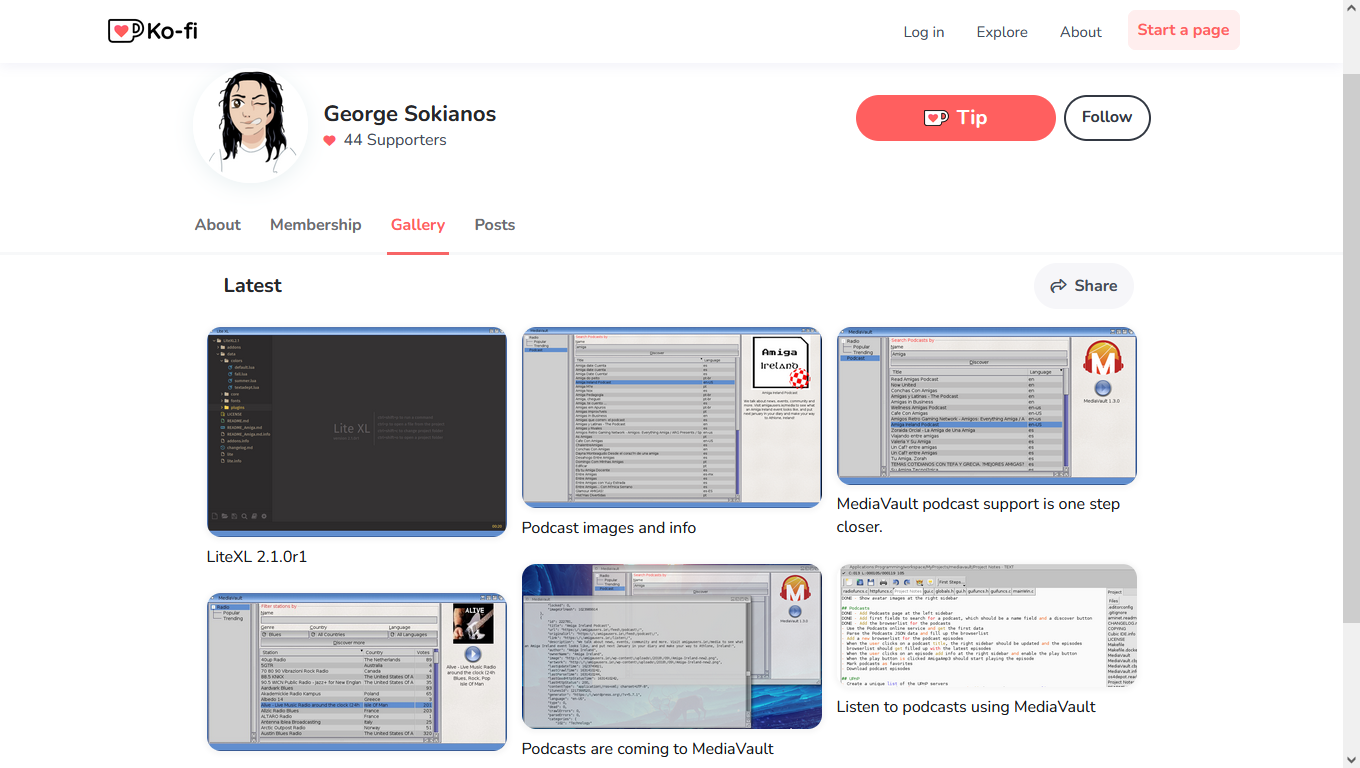Click the Start a page button

pyautogui.click(x=1183, y=30)
